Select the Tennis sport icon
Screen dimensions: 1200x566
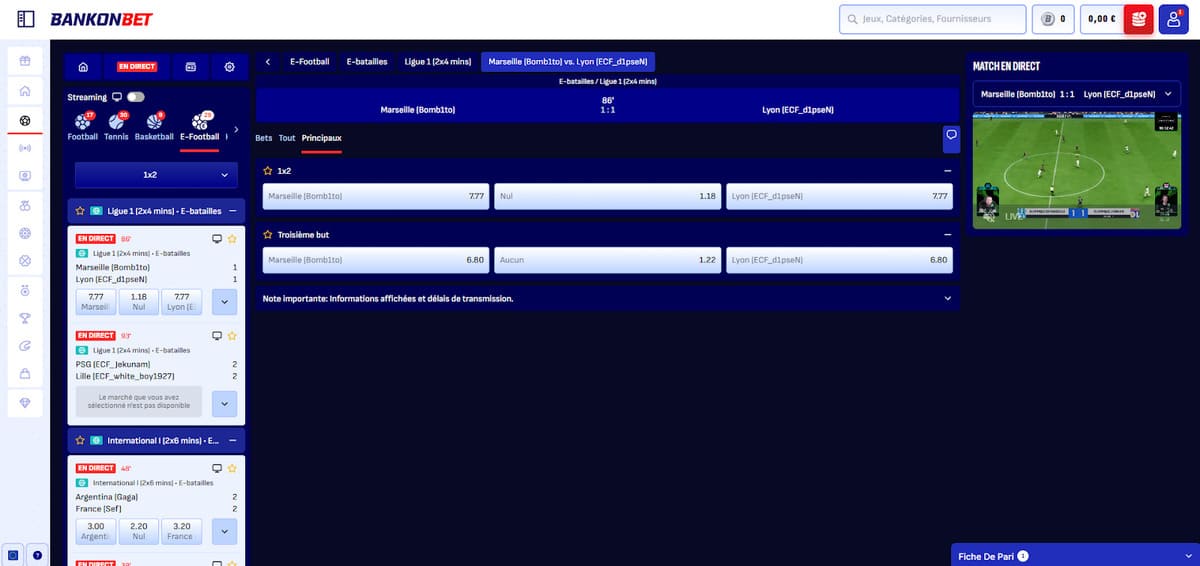pyautogui.click(x=116, y=125)
